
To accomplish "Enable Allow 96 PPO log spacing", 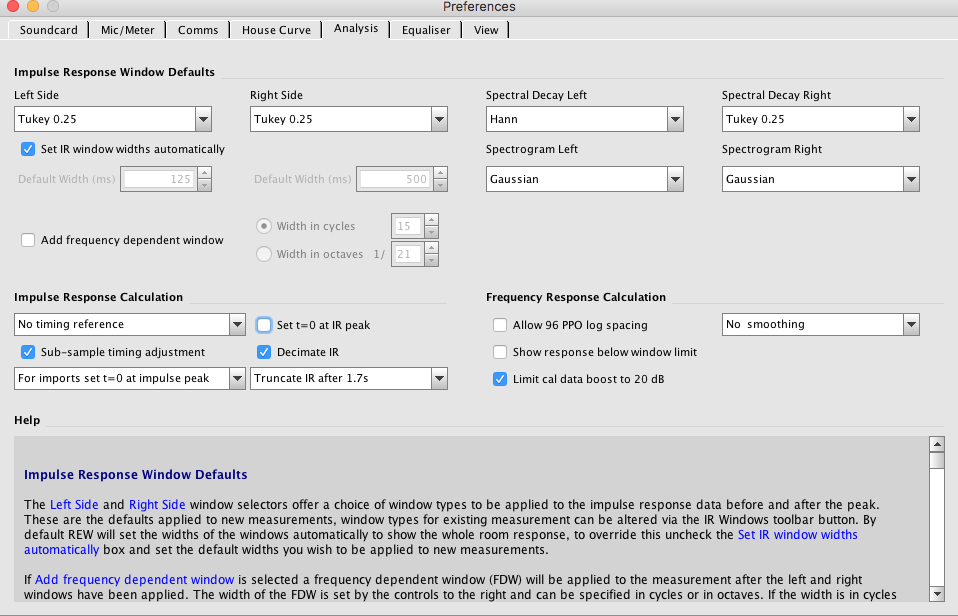I will (x=500, y=325).
